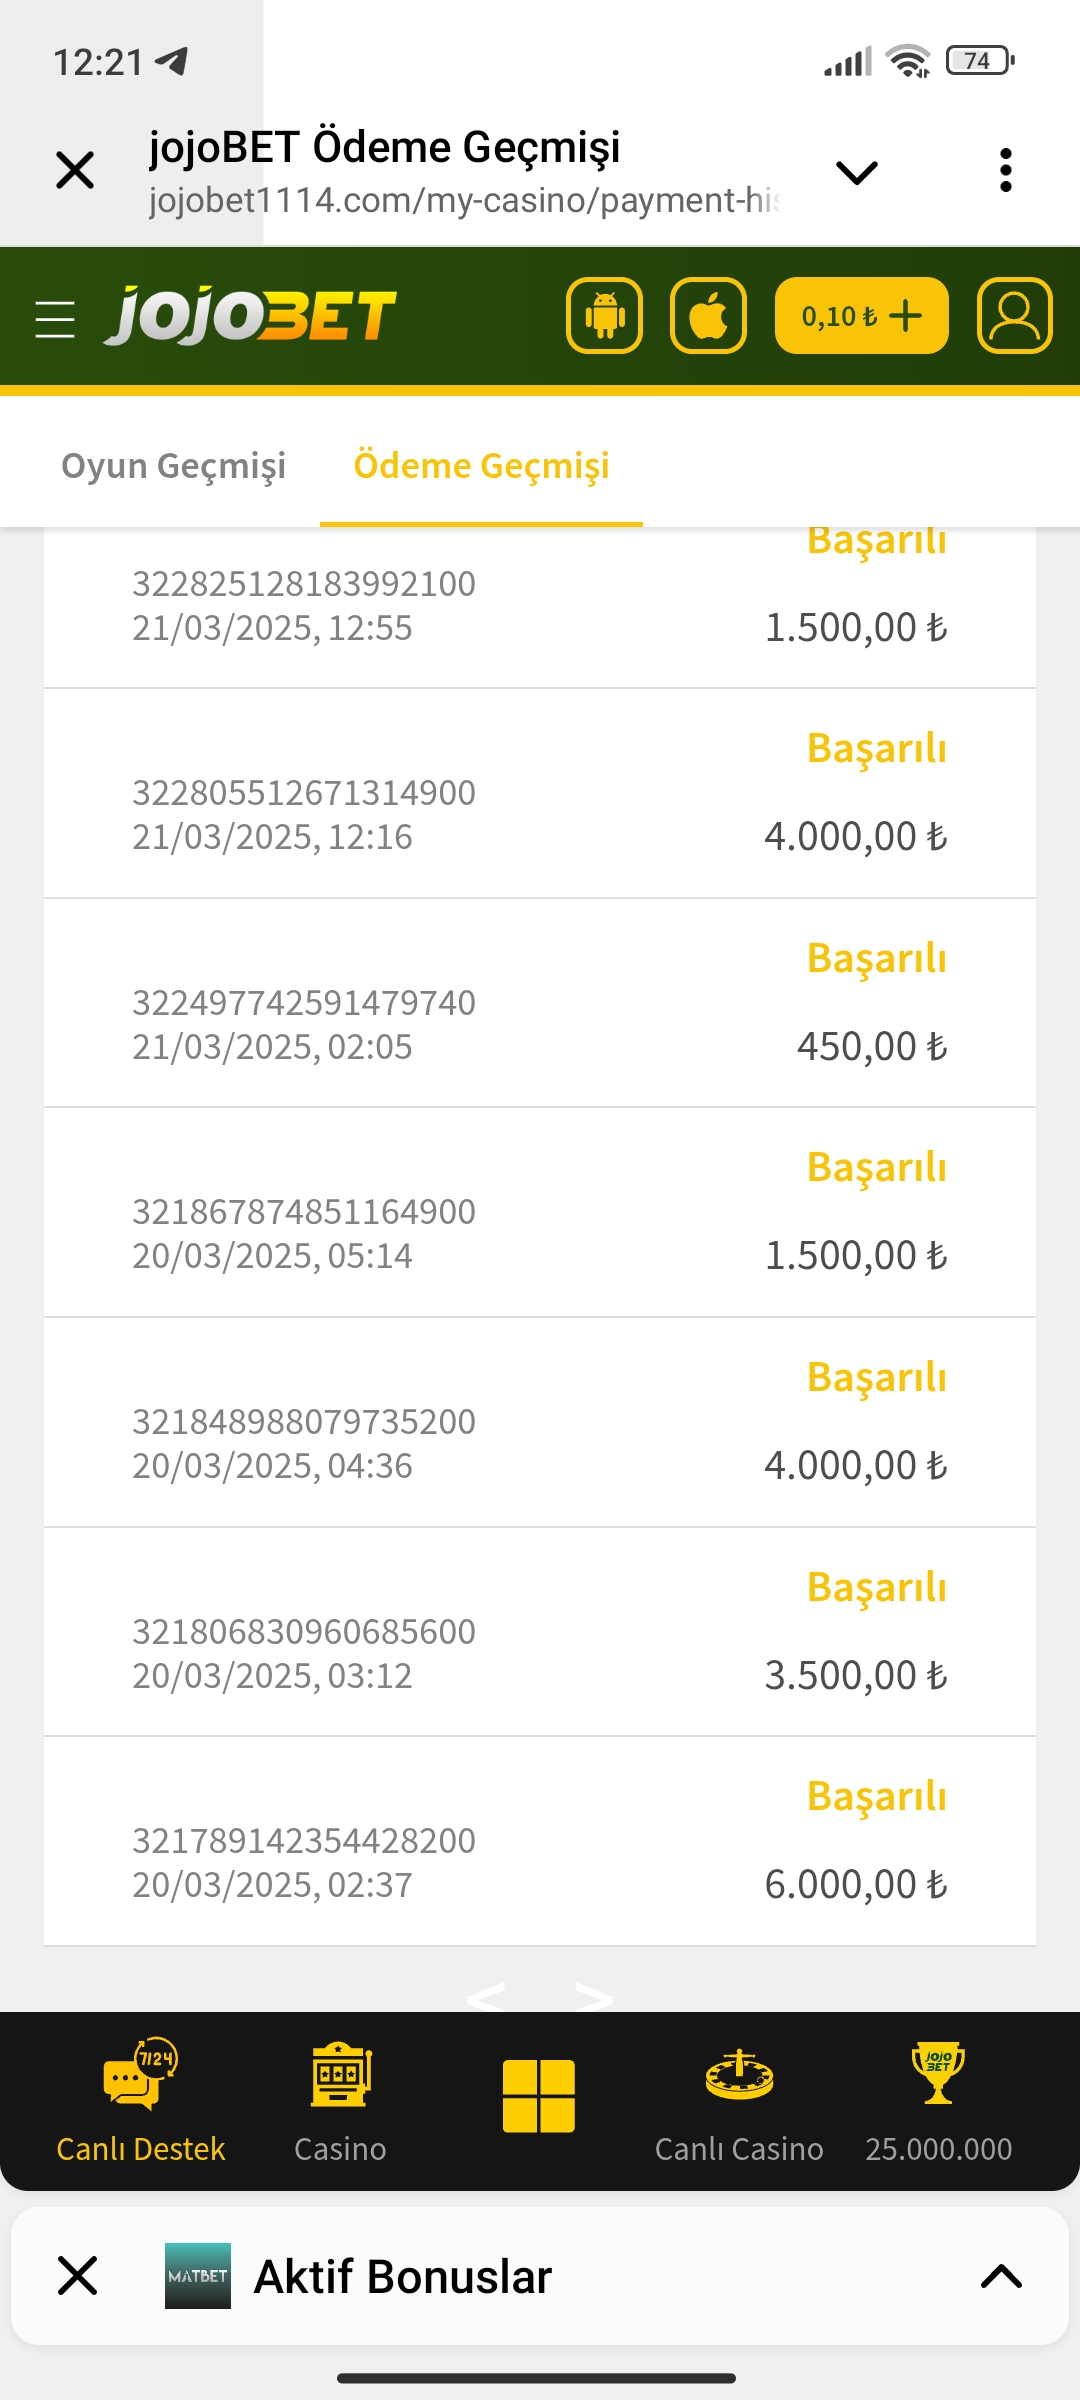
Task: Expand the browser page title dropdown chevron
Action: click(x=857, y=173)
